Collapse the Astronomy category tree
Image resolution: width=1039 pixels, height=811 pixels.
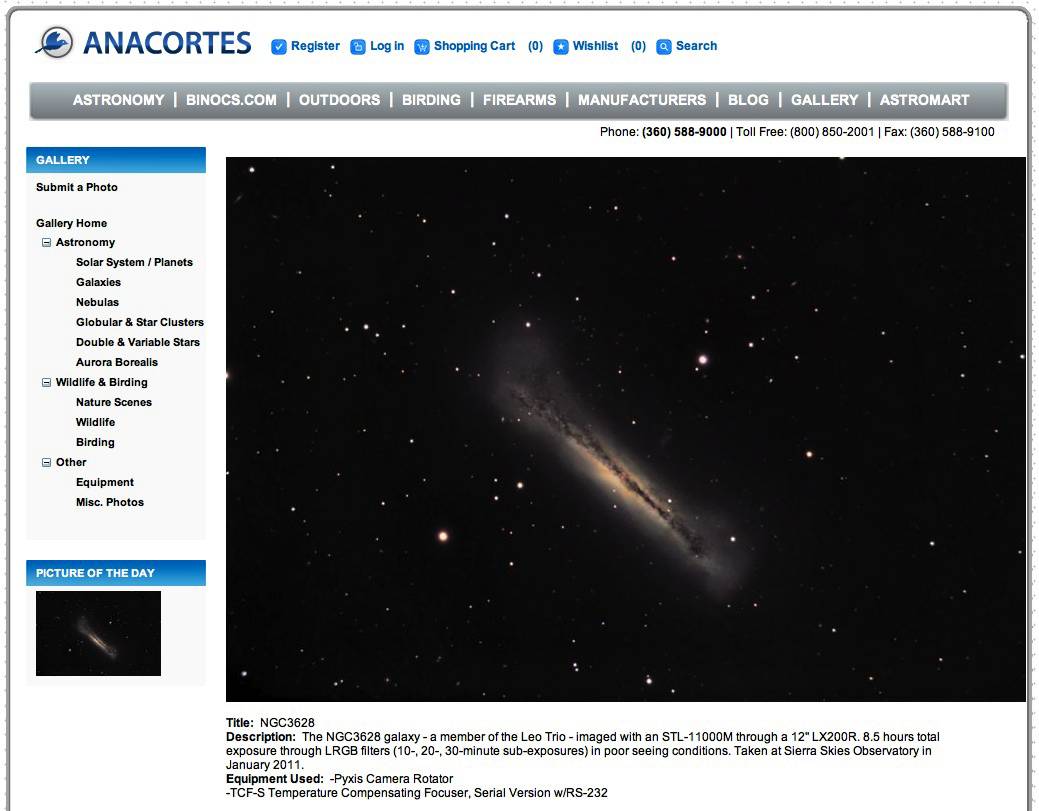pyautogui.click(x=46, y=242)
